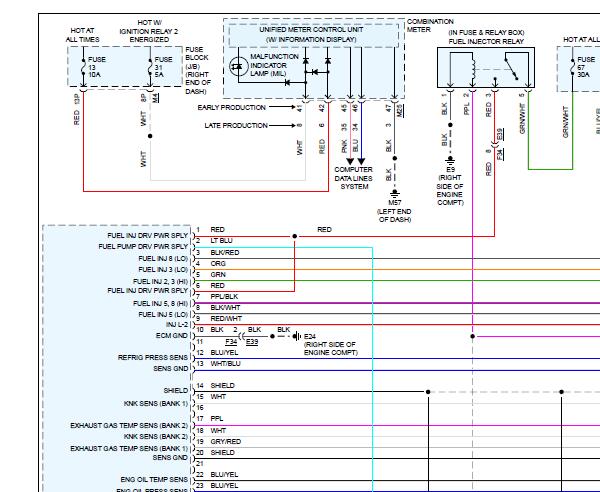Click the BLK/RED wire color on pin 3
The image size is (600, 492).
click(225, 253)
